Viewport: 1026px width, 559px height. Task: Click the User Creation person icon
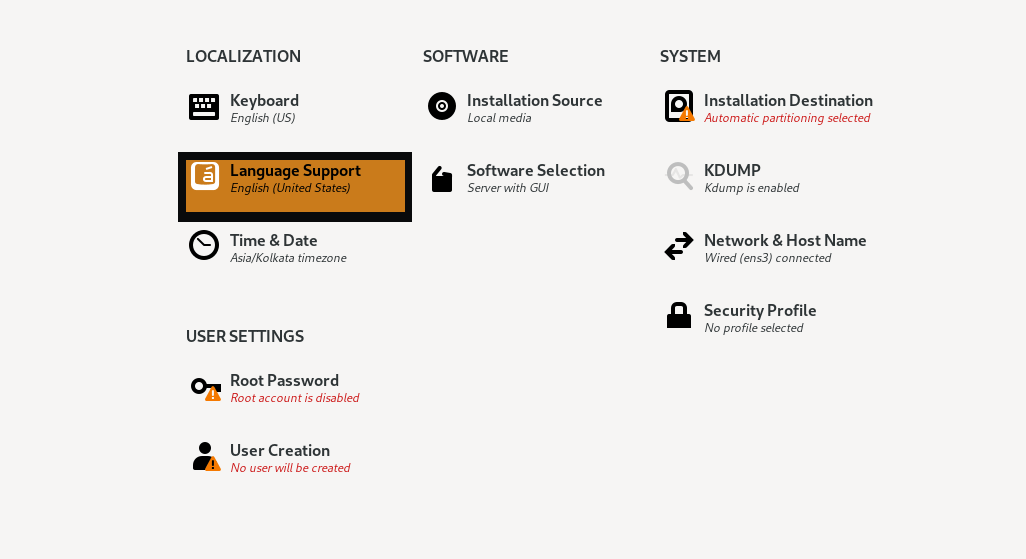204,456
